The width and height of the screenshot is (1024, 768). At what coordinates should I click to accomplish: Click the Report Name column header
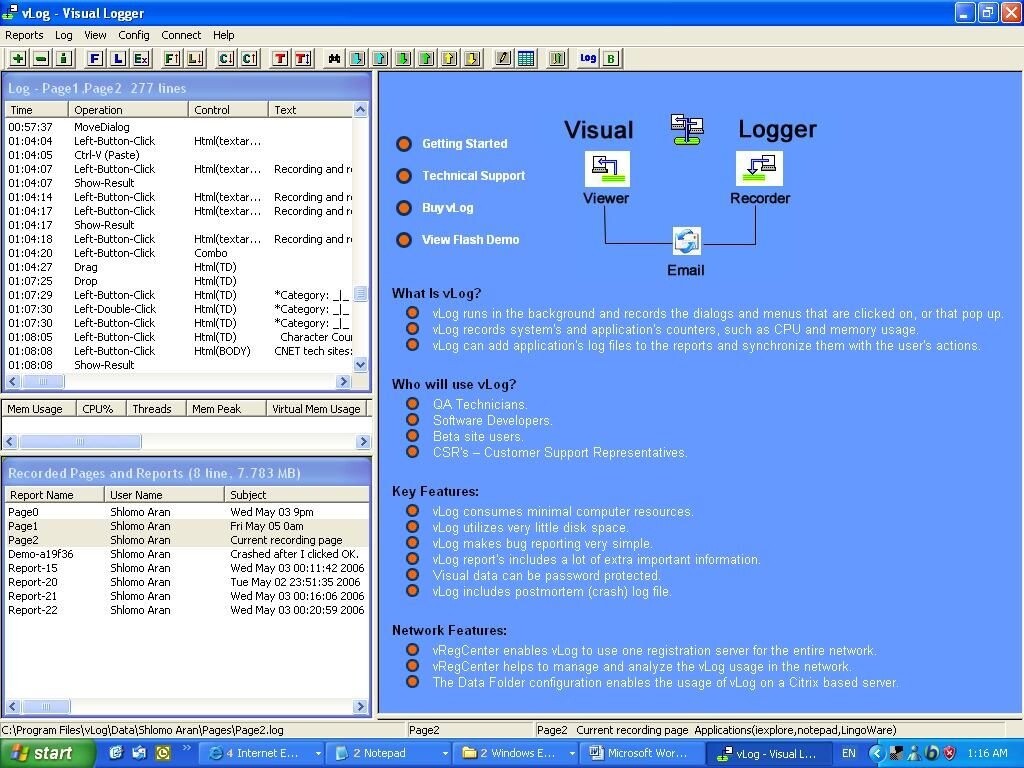55,495
